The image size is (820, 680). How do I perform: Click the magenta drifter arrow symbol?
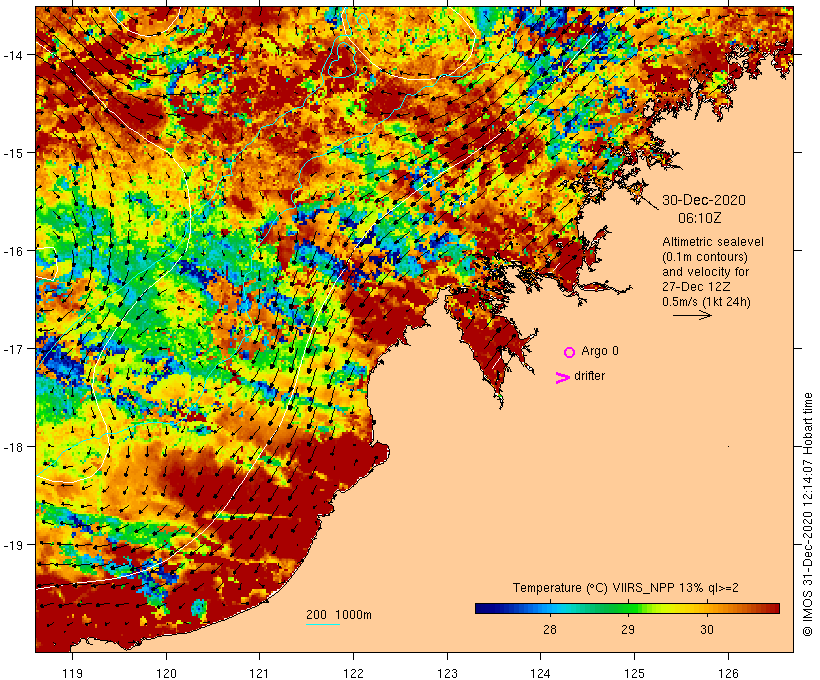[563, 378]
